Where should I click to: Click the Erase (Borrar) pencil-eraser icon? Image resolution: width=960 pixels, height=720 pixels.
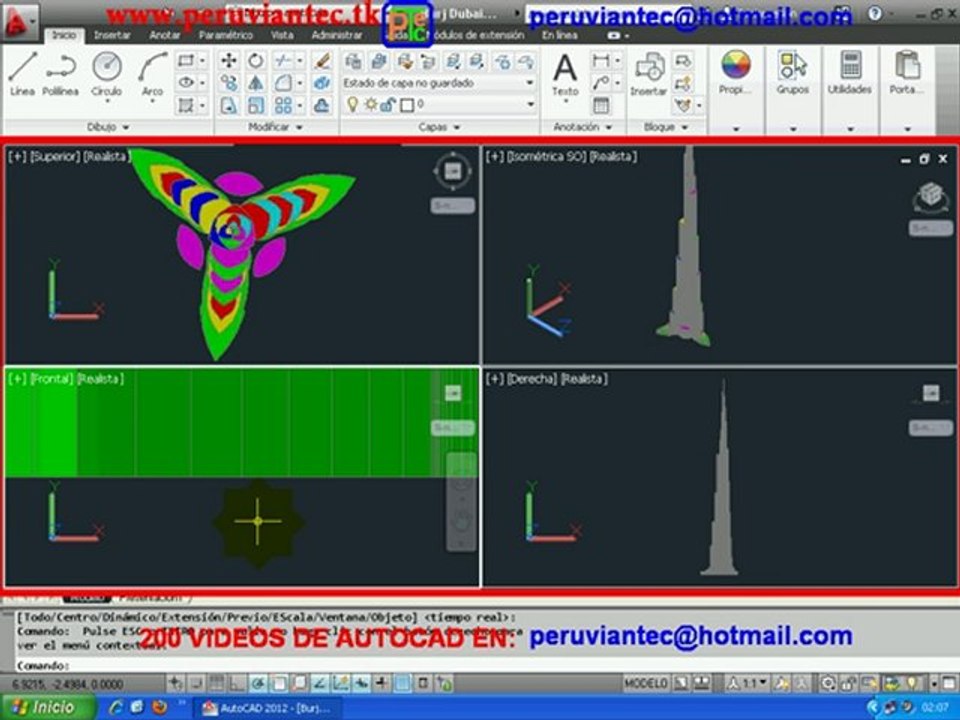322,60
